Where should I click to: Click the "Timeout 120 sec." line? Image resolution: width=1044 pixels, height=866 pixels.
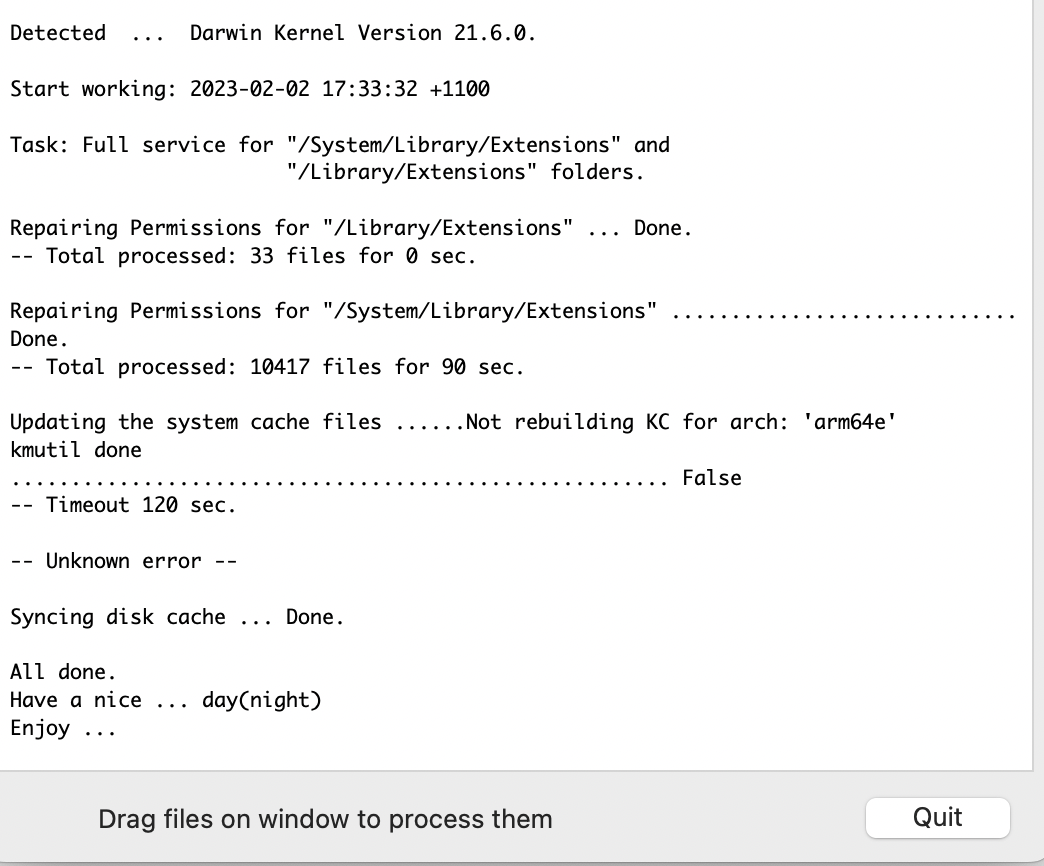pos(123,505)
